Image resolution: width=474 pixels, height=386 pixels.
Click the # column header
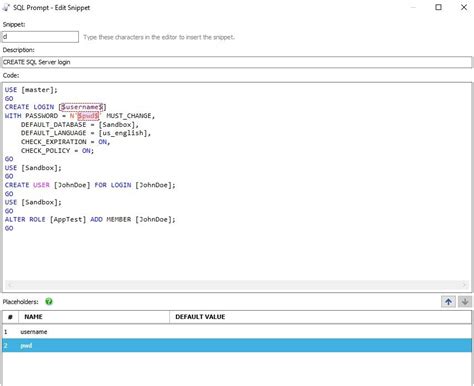10,317
